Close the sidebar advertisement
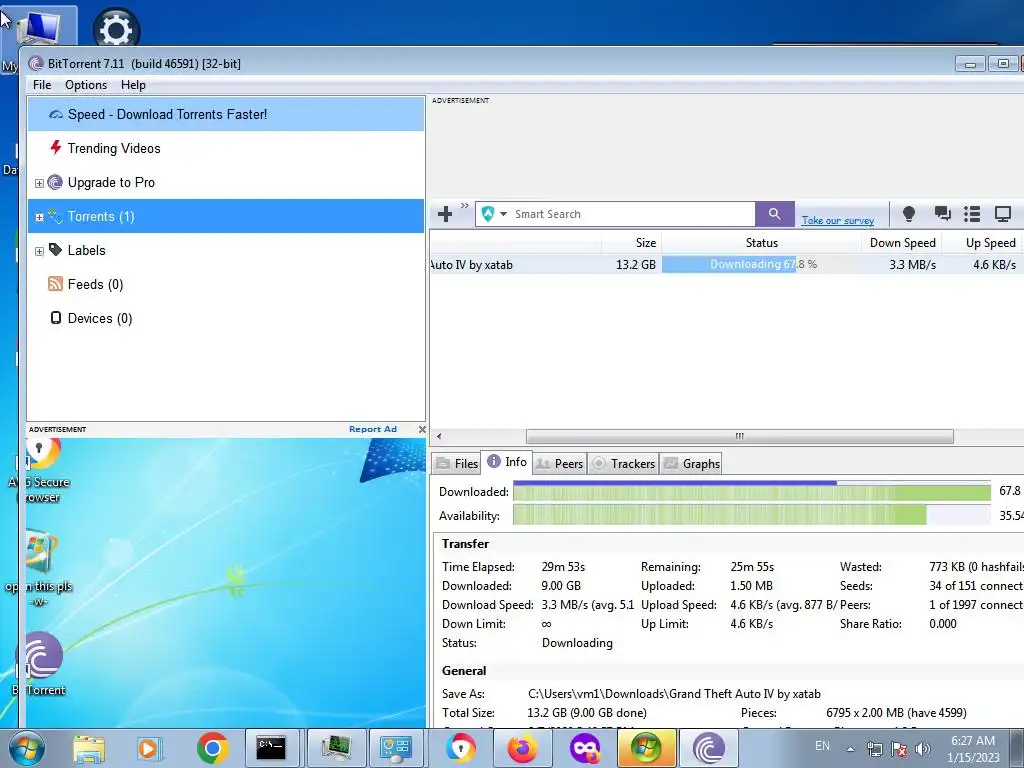 (422, 429)
